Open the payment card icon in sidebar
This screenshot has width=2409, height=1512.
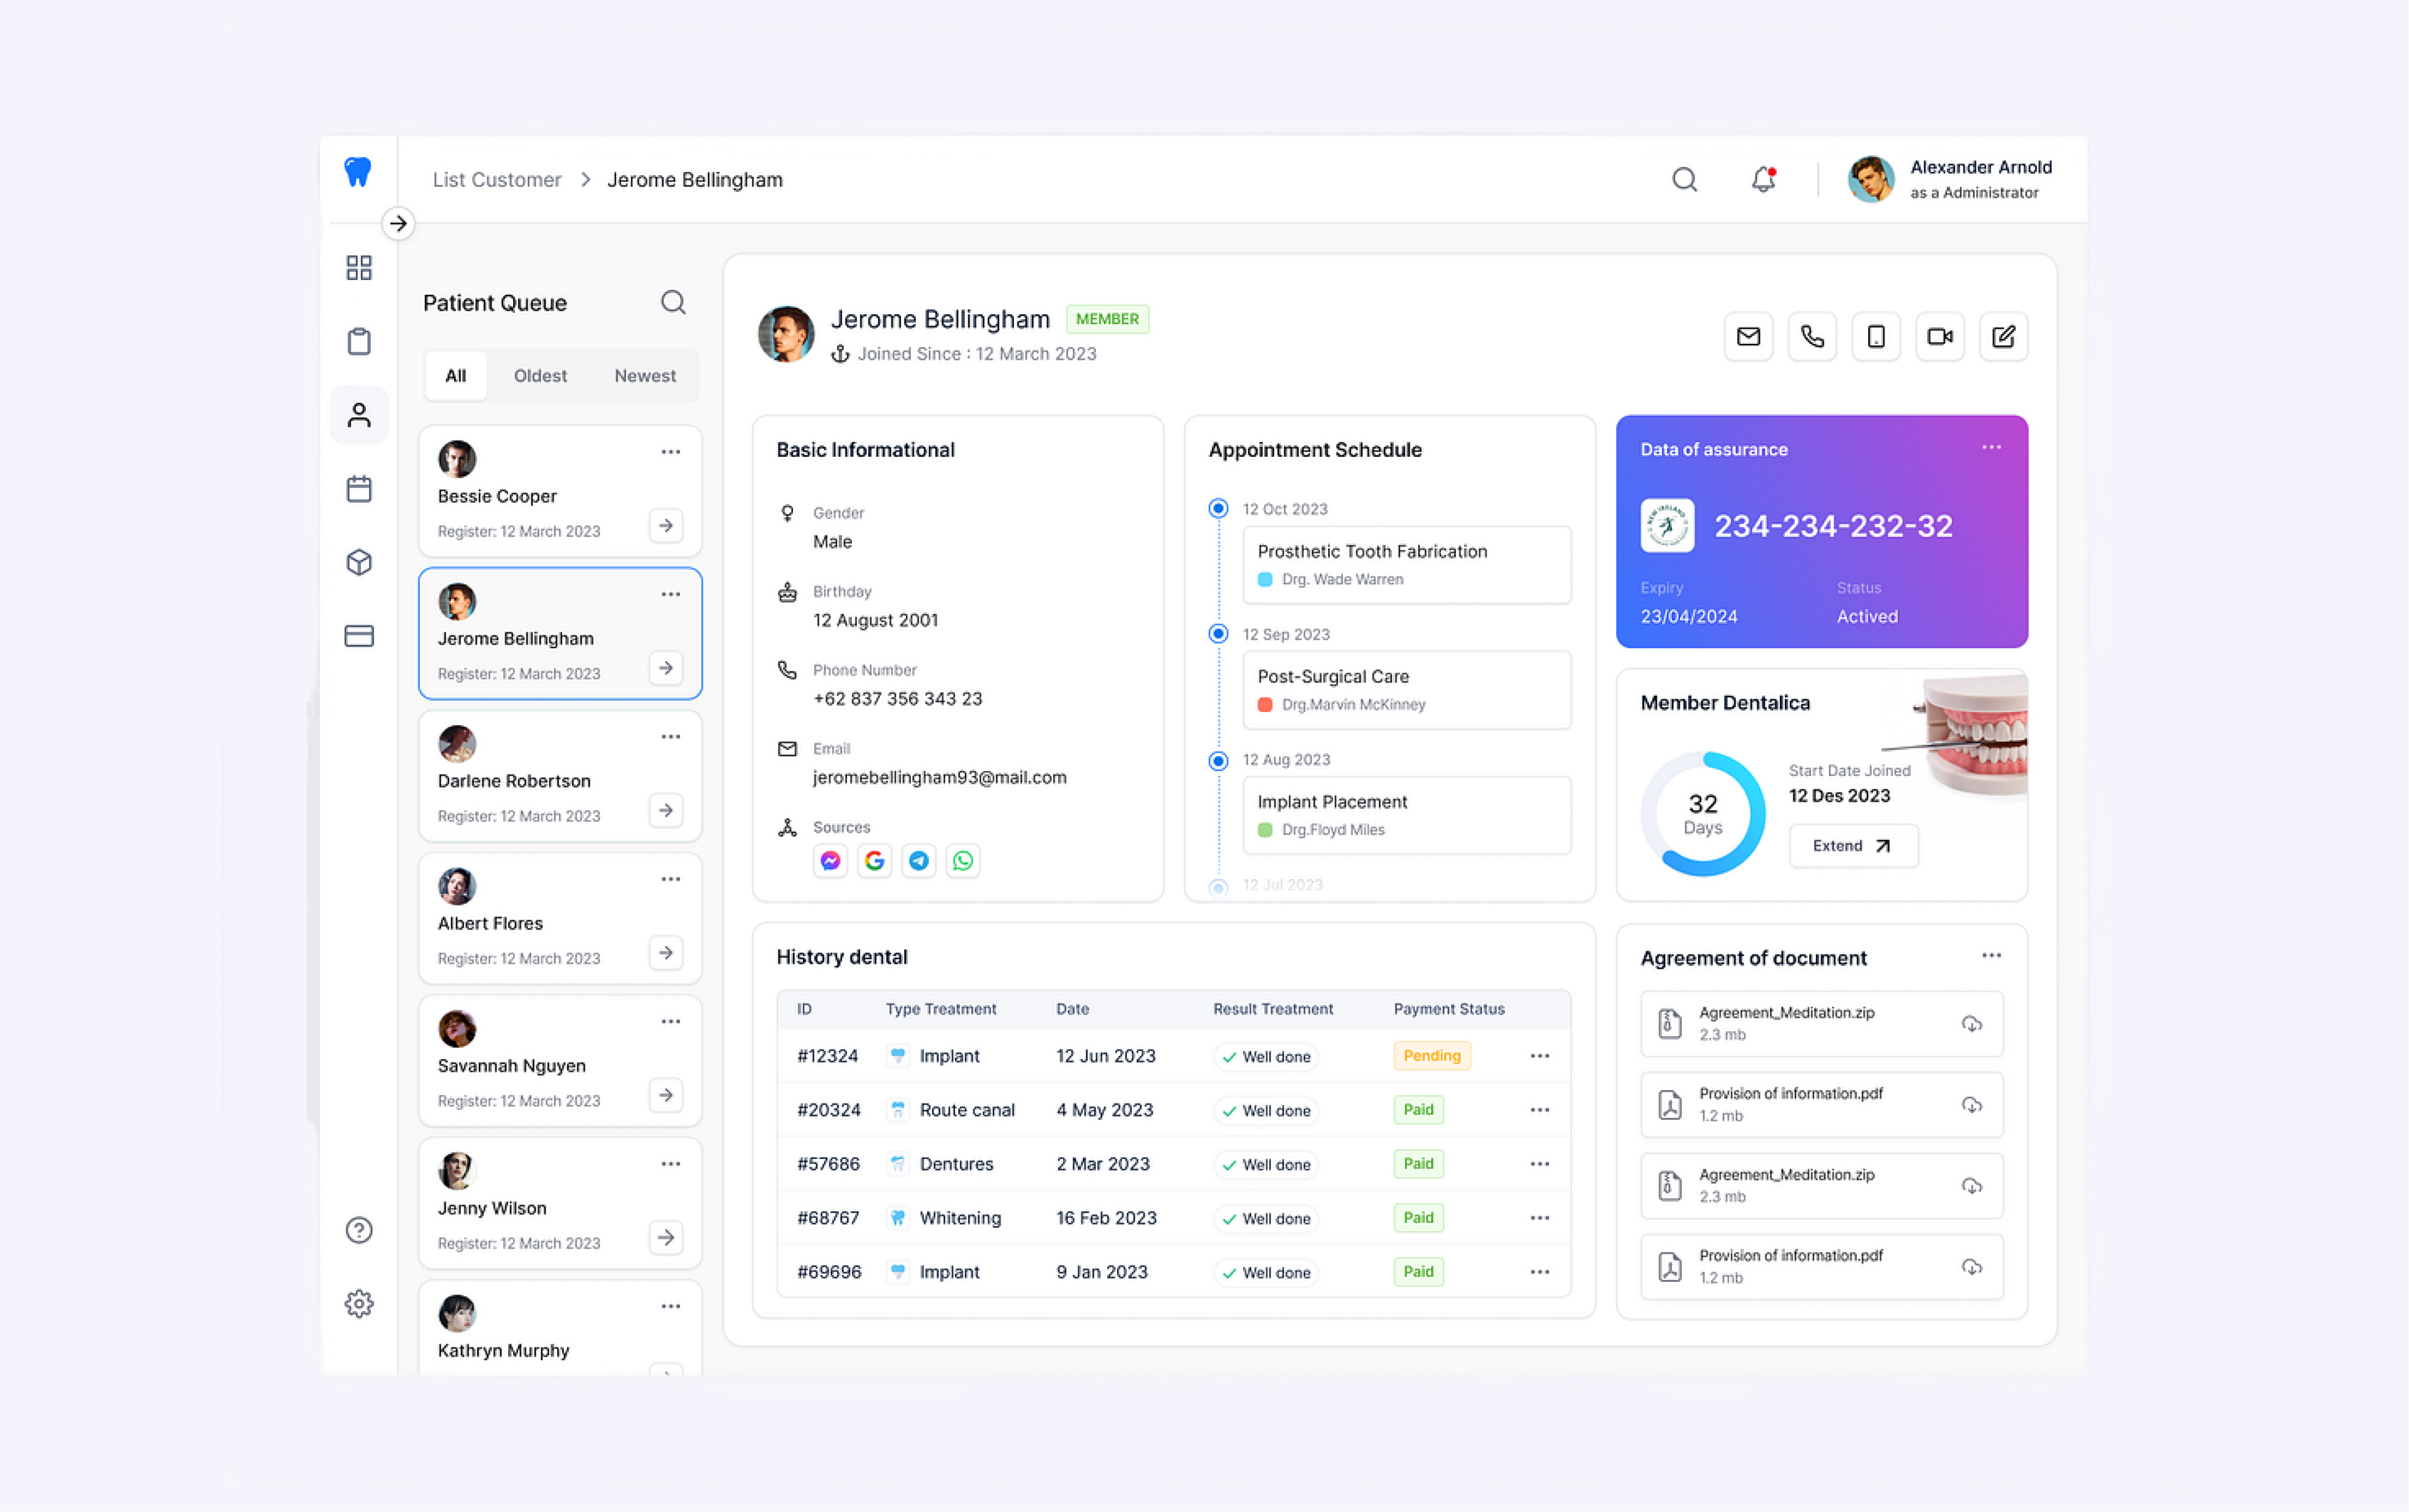359,636
